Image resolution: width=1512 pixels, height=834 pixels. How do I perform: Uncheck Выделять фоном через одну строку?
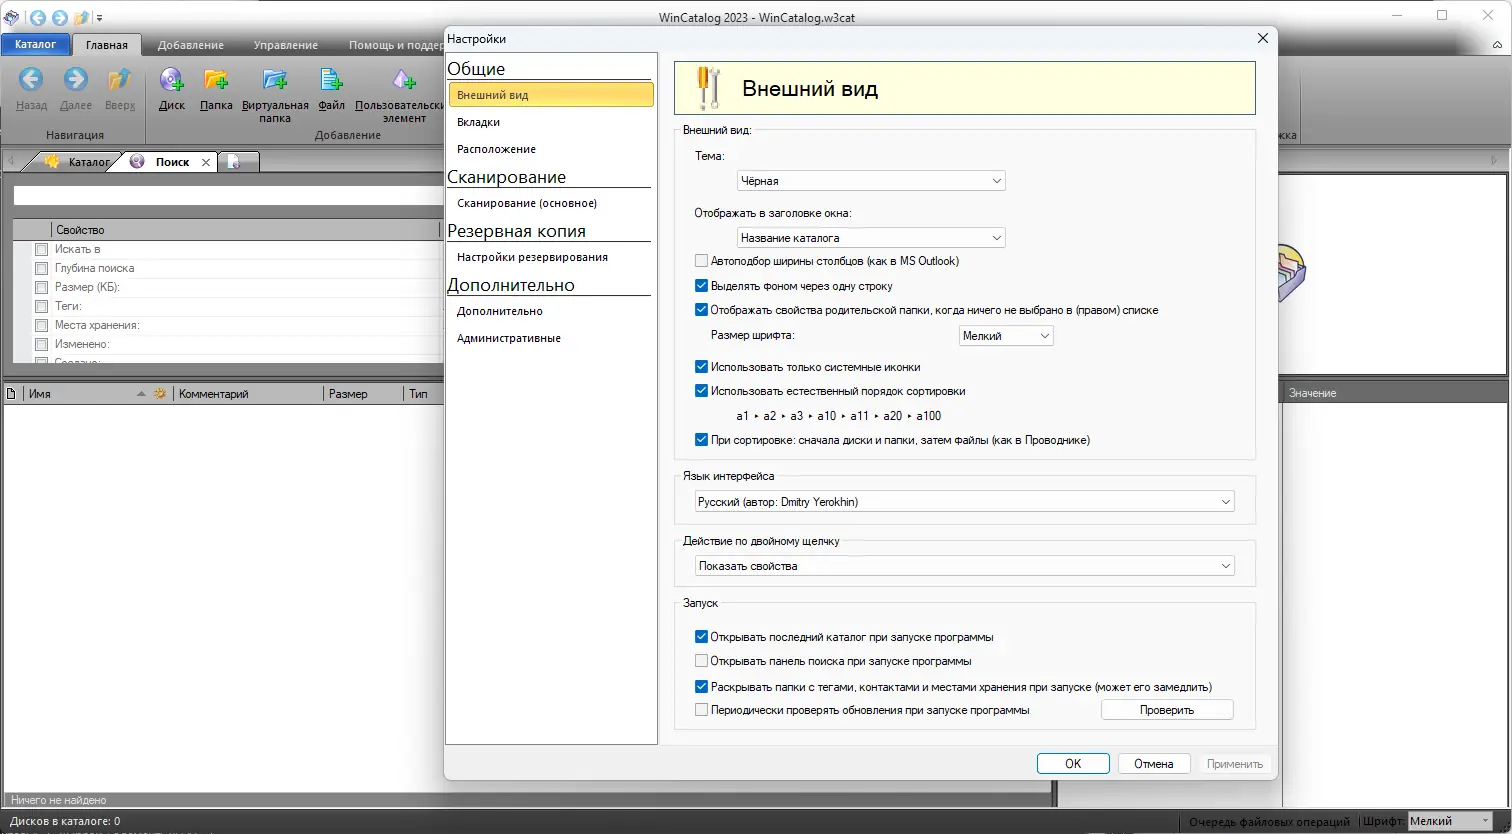701,286
